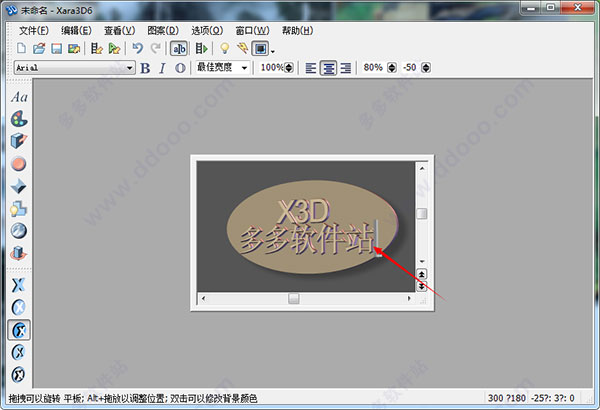This screenshot has height=410, width=600.
Task: Click the Export image icon
Action: pyautogui.click(x=74, y=49)
